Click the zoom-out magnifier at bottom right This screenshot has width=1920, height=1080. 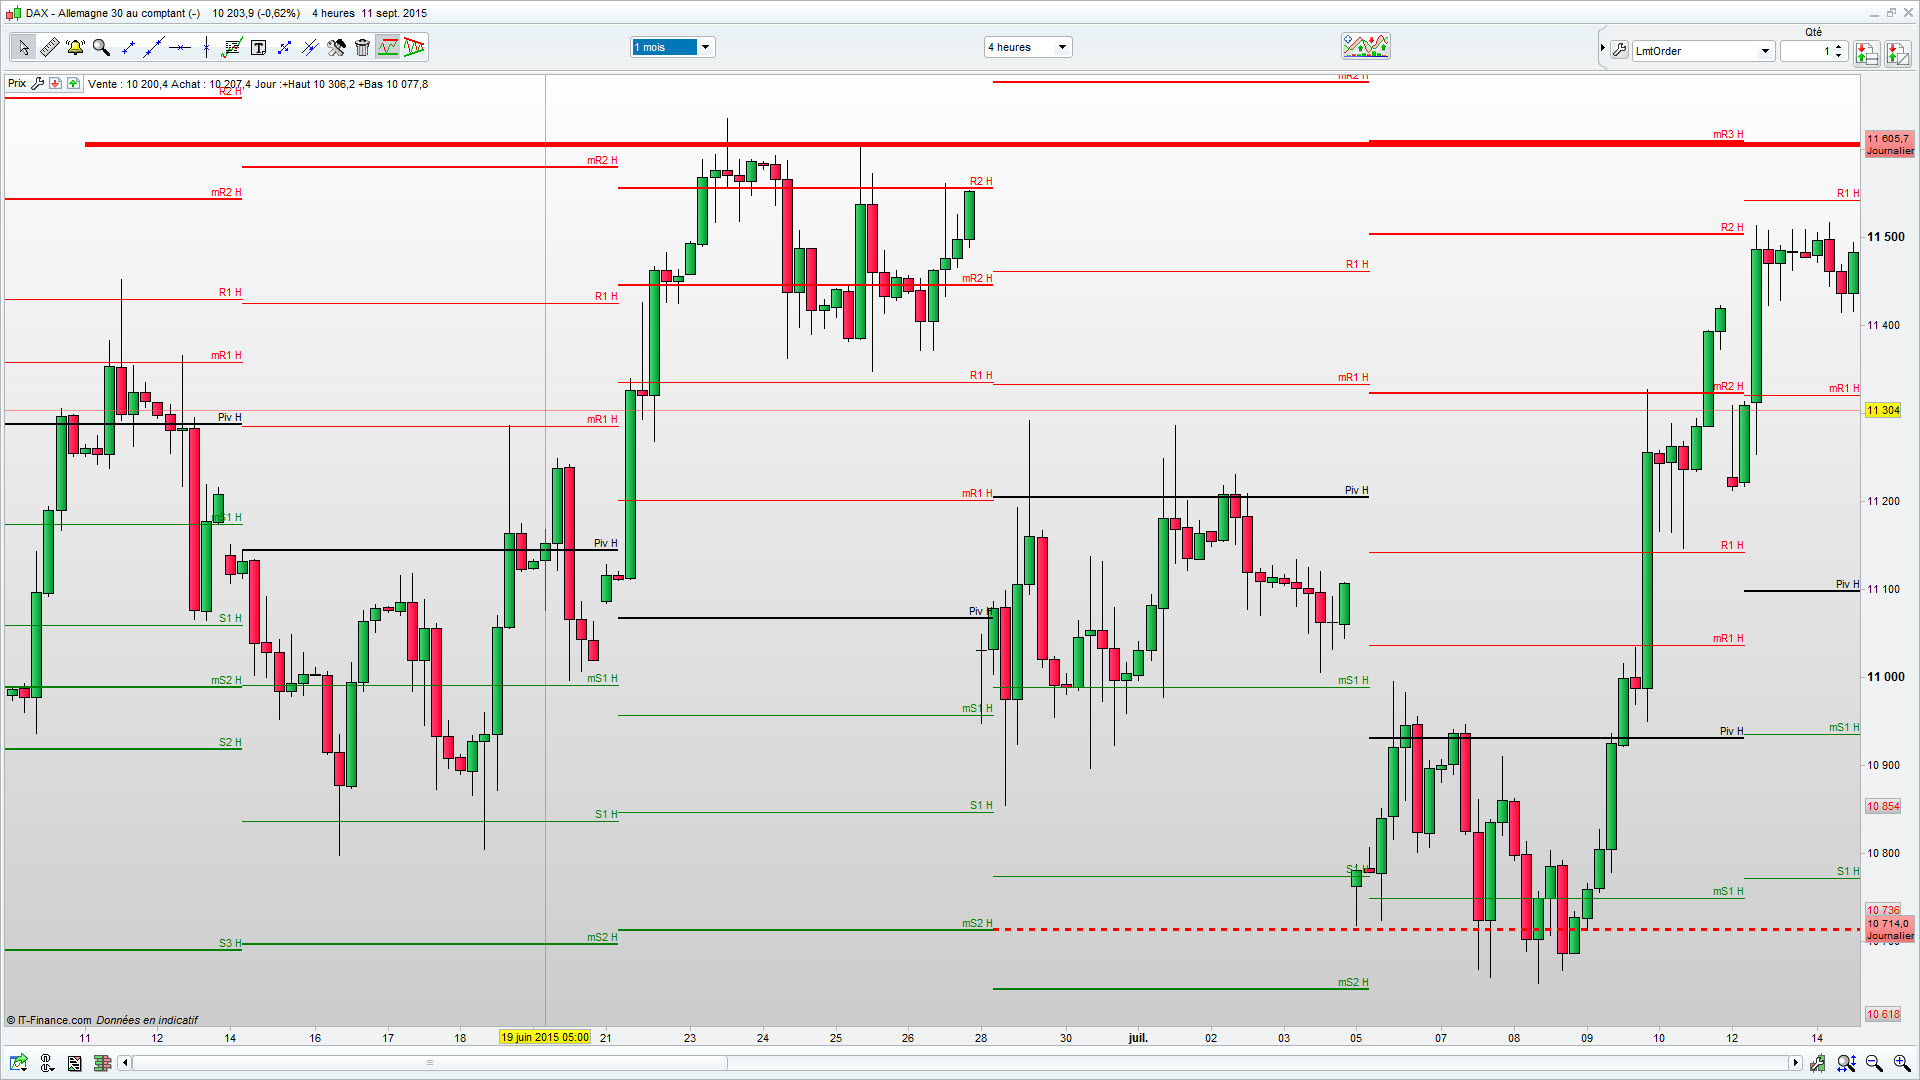[x=1874, y=1063]
